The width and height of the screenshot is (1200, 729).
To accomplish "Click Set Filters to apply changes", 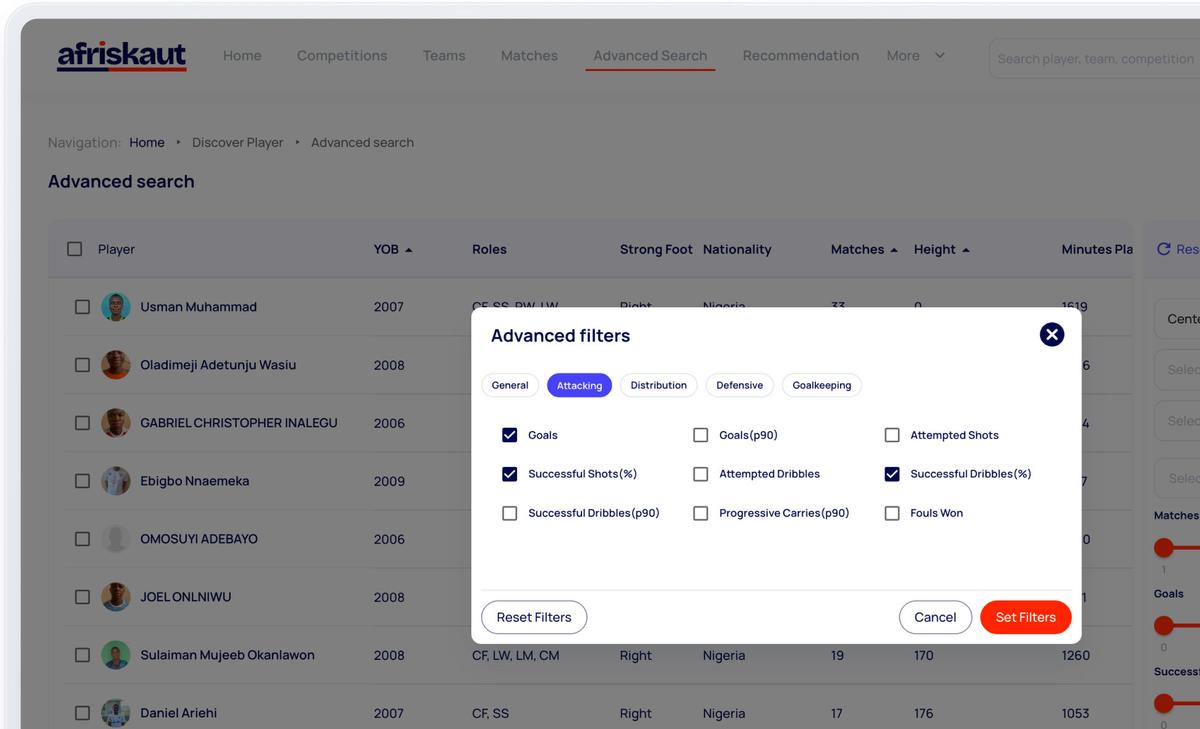I will pyautogui.click(x=1025, y=617).
